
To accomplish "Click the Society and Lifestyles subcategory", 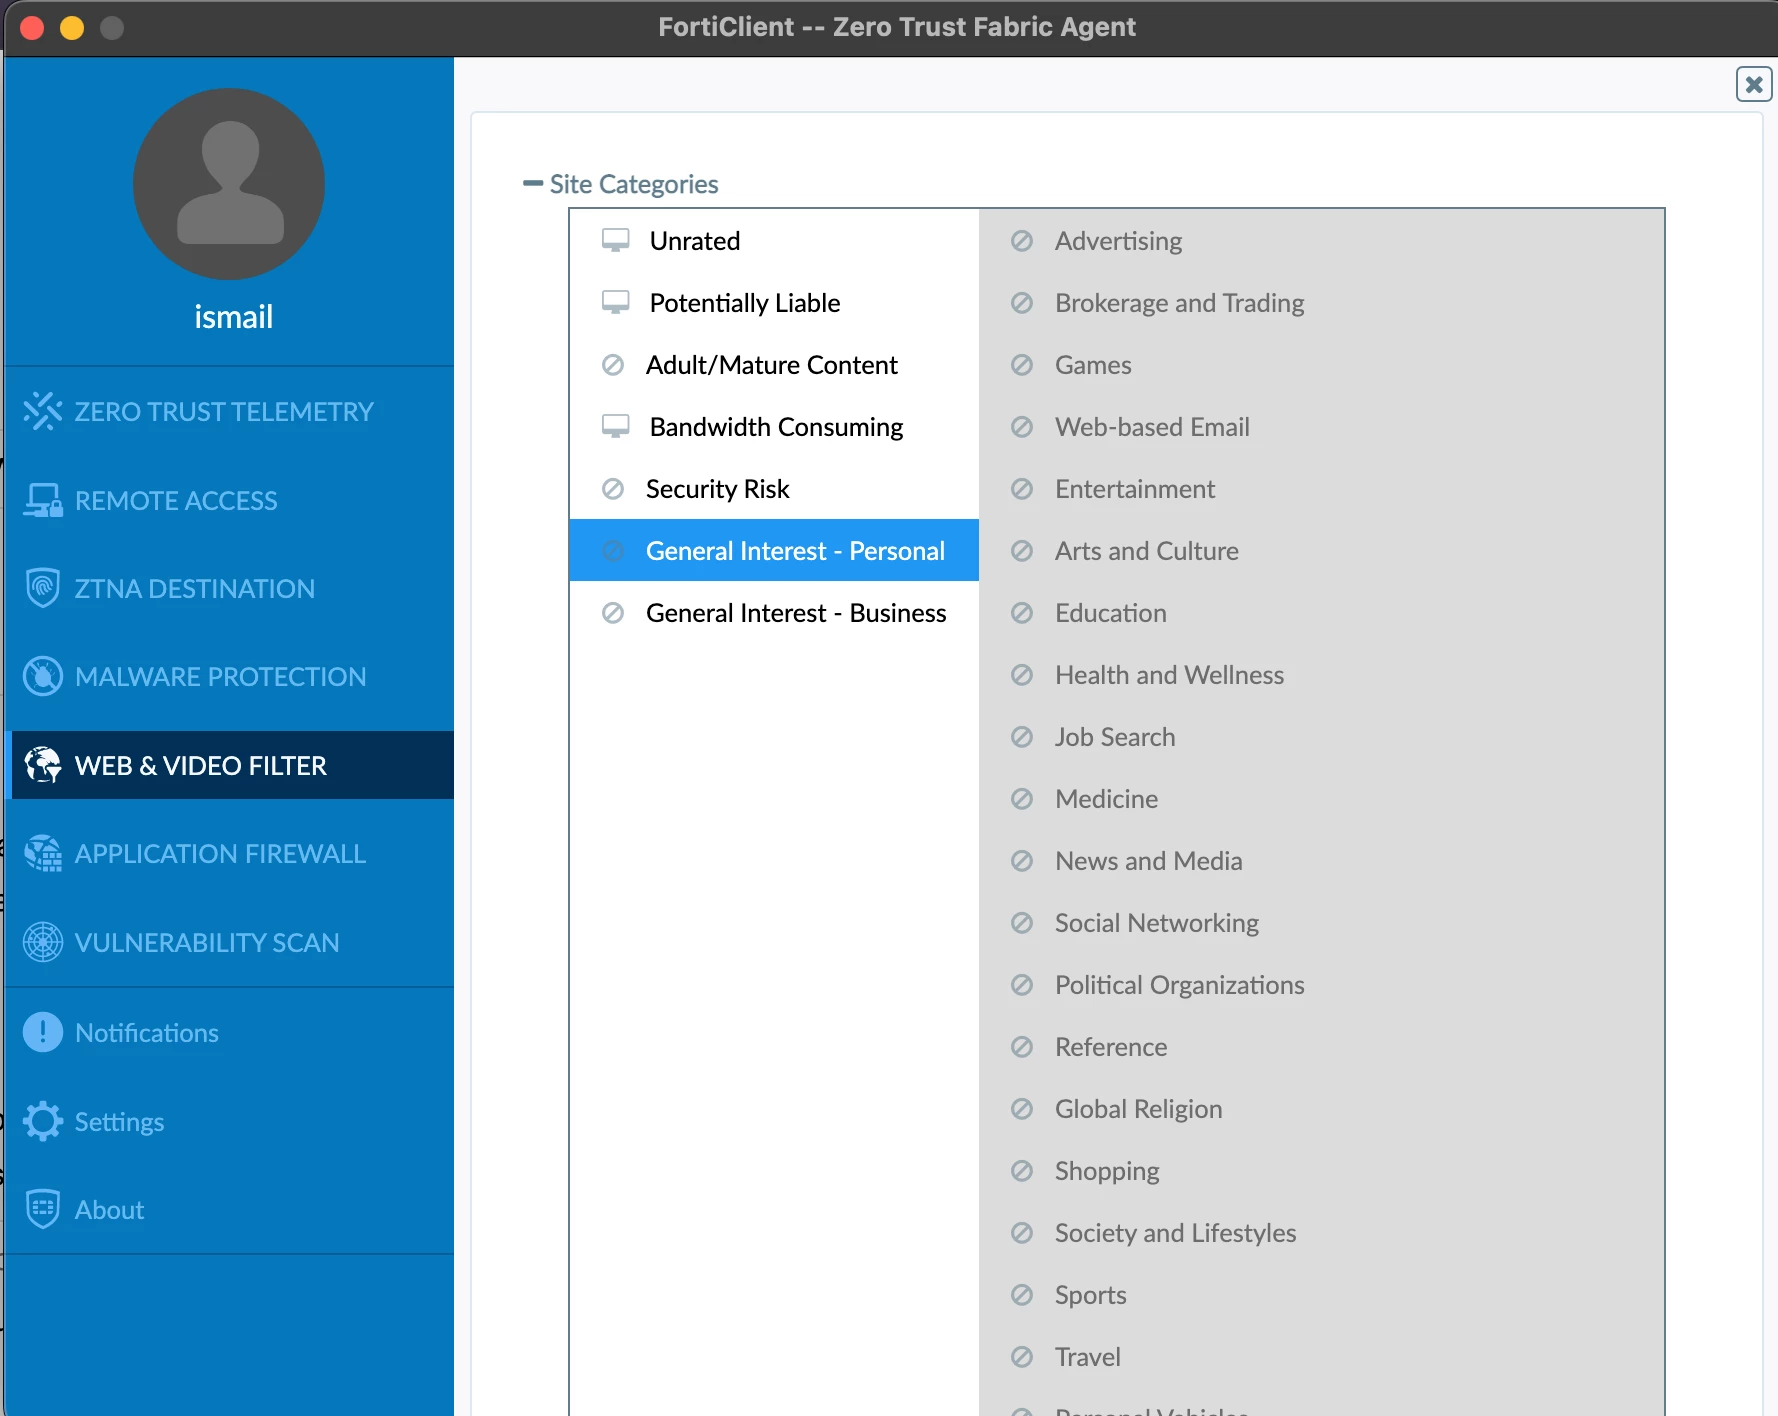I will (x=1175, y=1233).
